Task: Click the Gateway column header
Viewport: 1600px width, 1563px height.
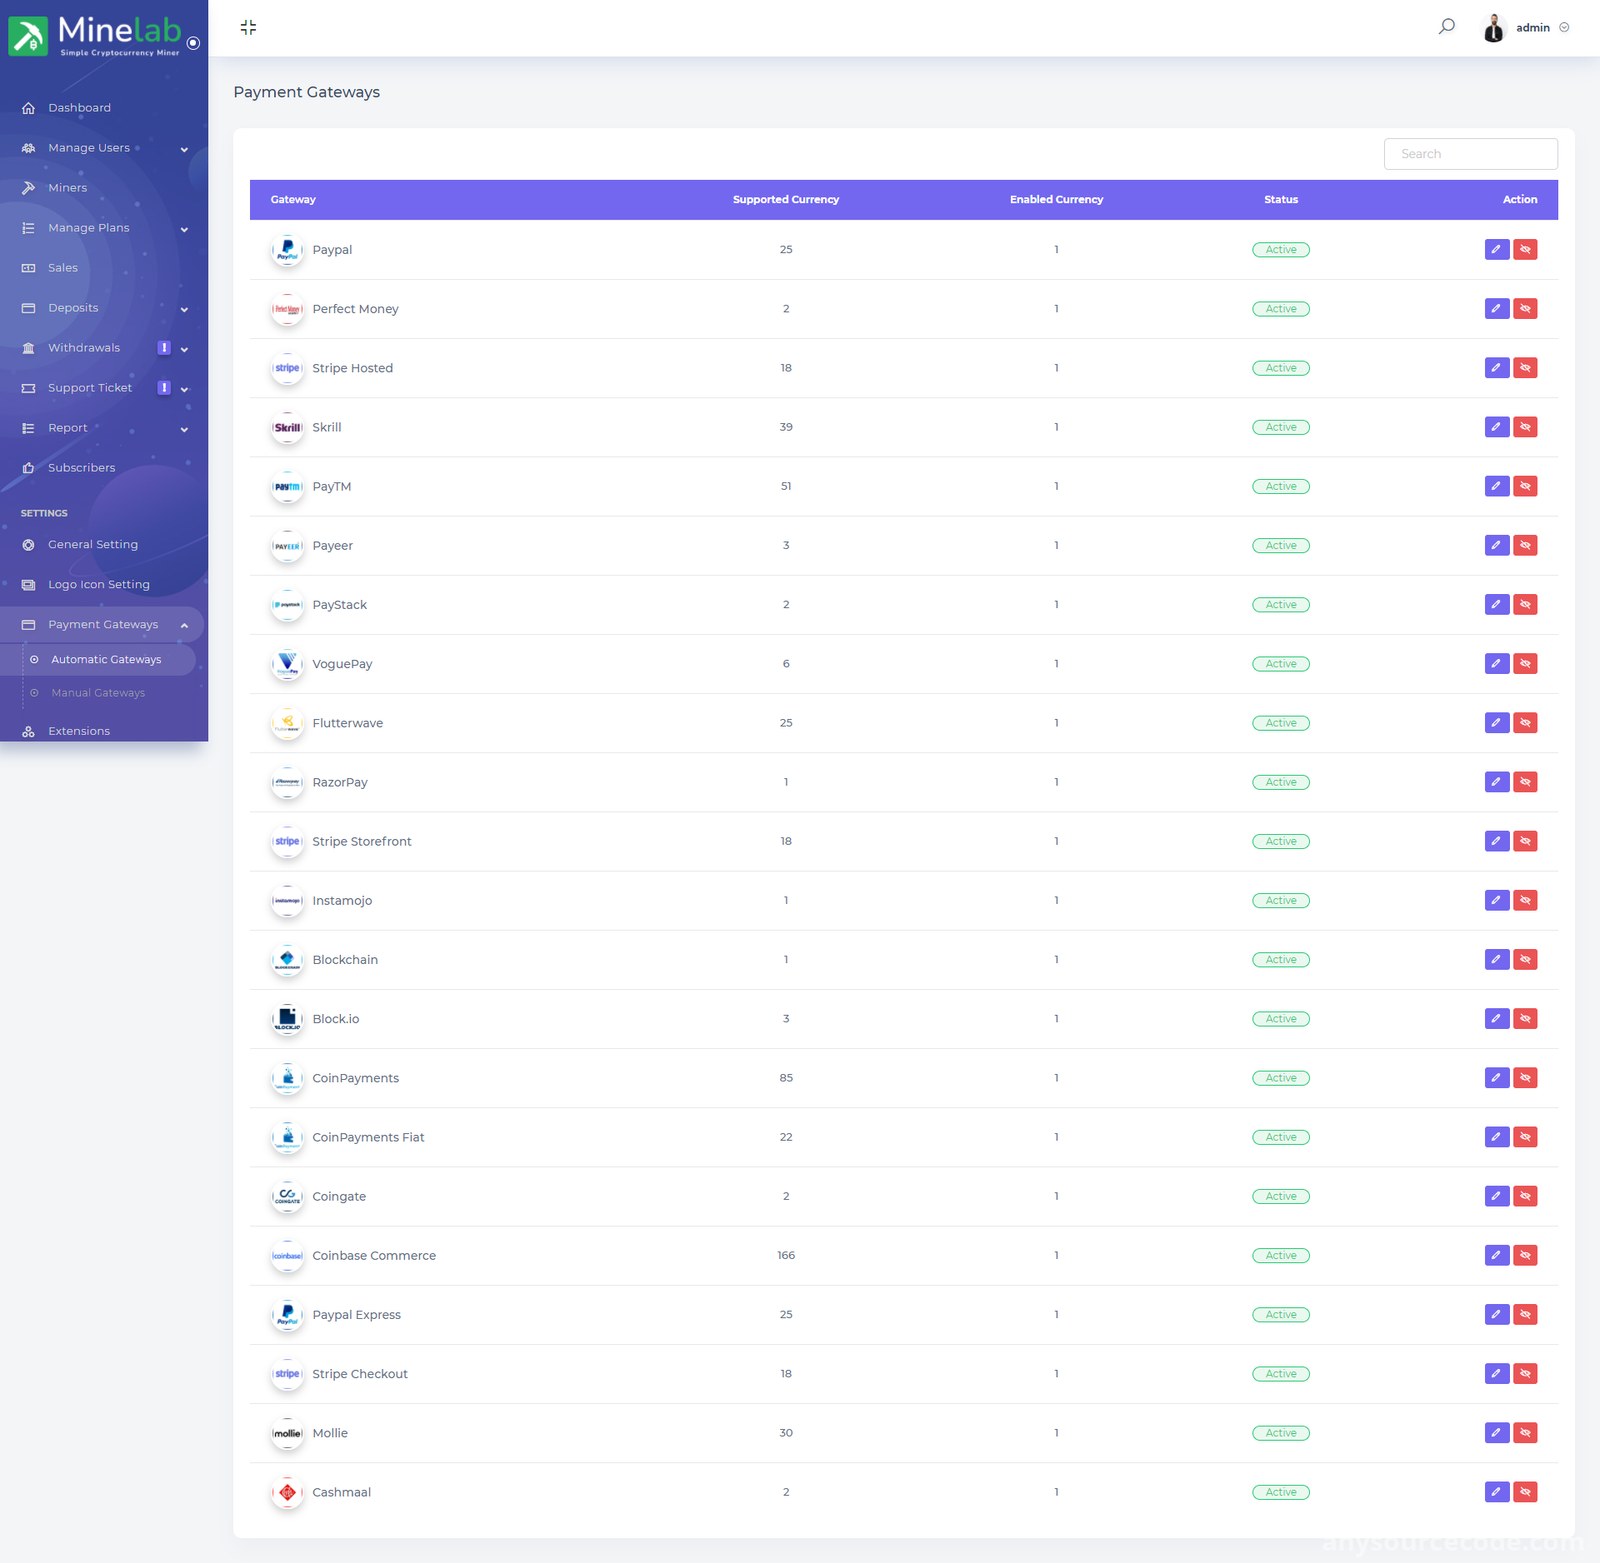Action: coord(293,199)
